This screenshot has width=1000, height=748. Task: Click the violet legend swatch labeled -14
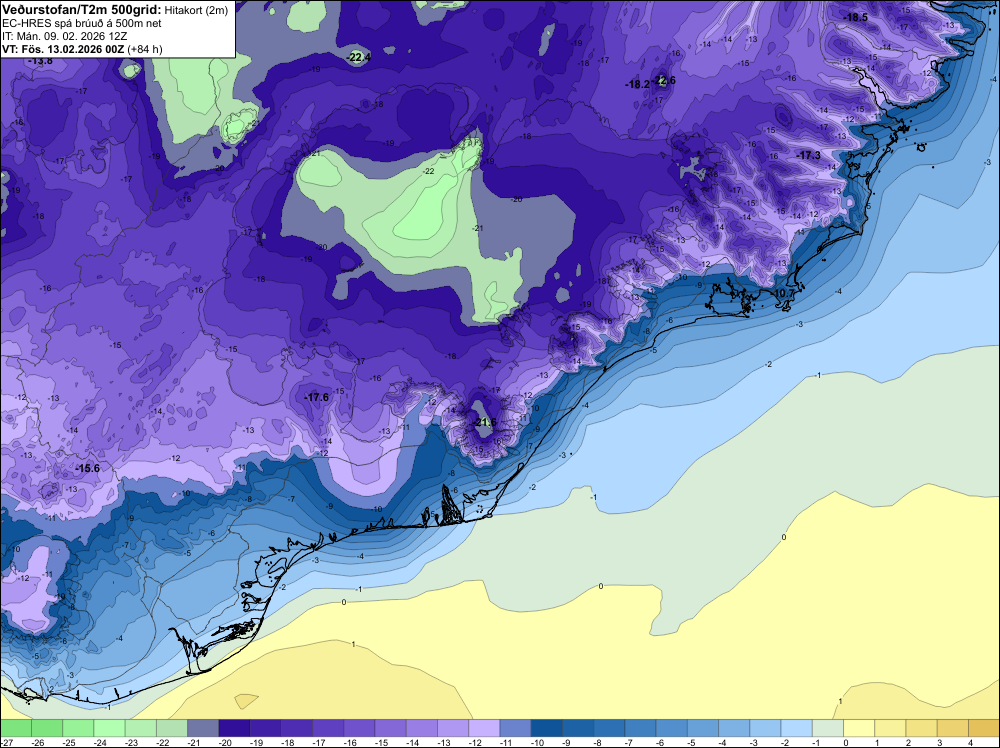click(x=422, y=728)
